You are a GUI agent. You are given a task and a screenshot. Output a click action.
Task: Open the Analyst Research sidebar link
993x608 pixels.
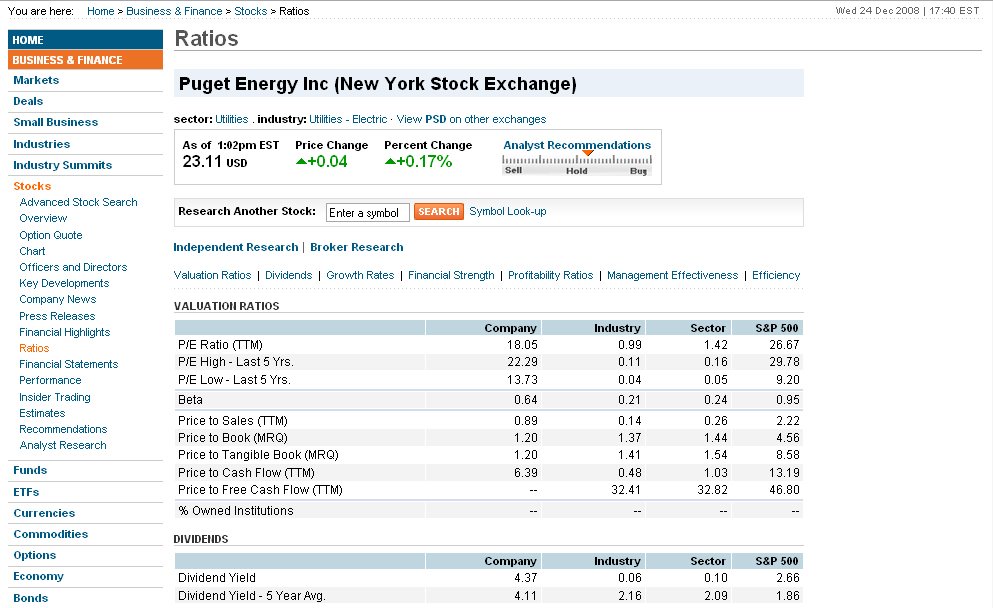[x=63, y=445]
